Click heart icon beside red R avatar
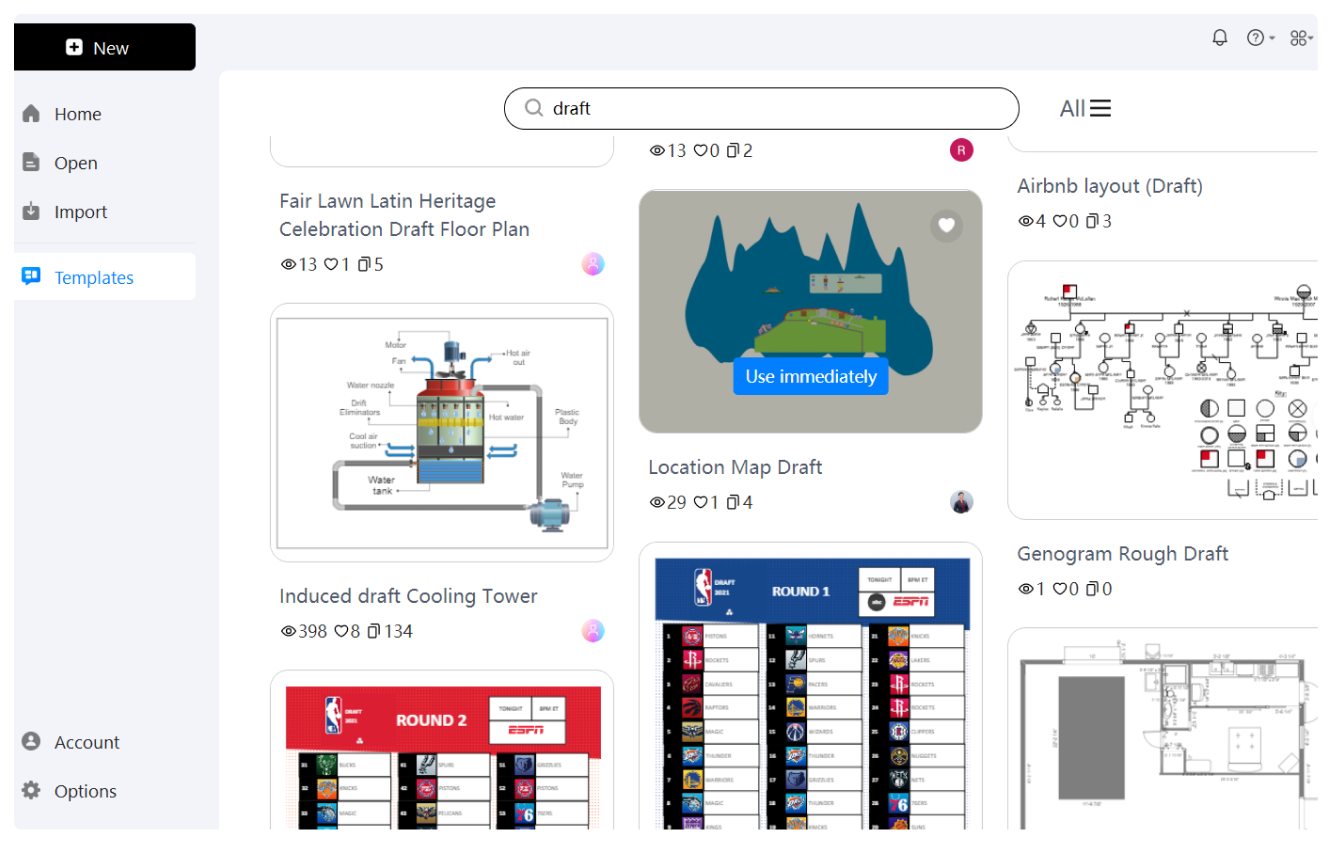 pos(701,151)
